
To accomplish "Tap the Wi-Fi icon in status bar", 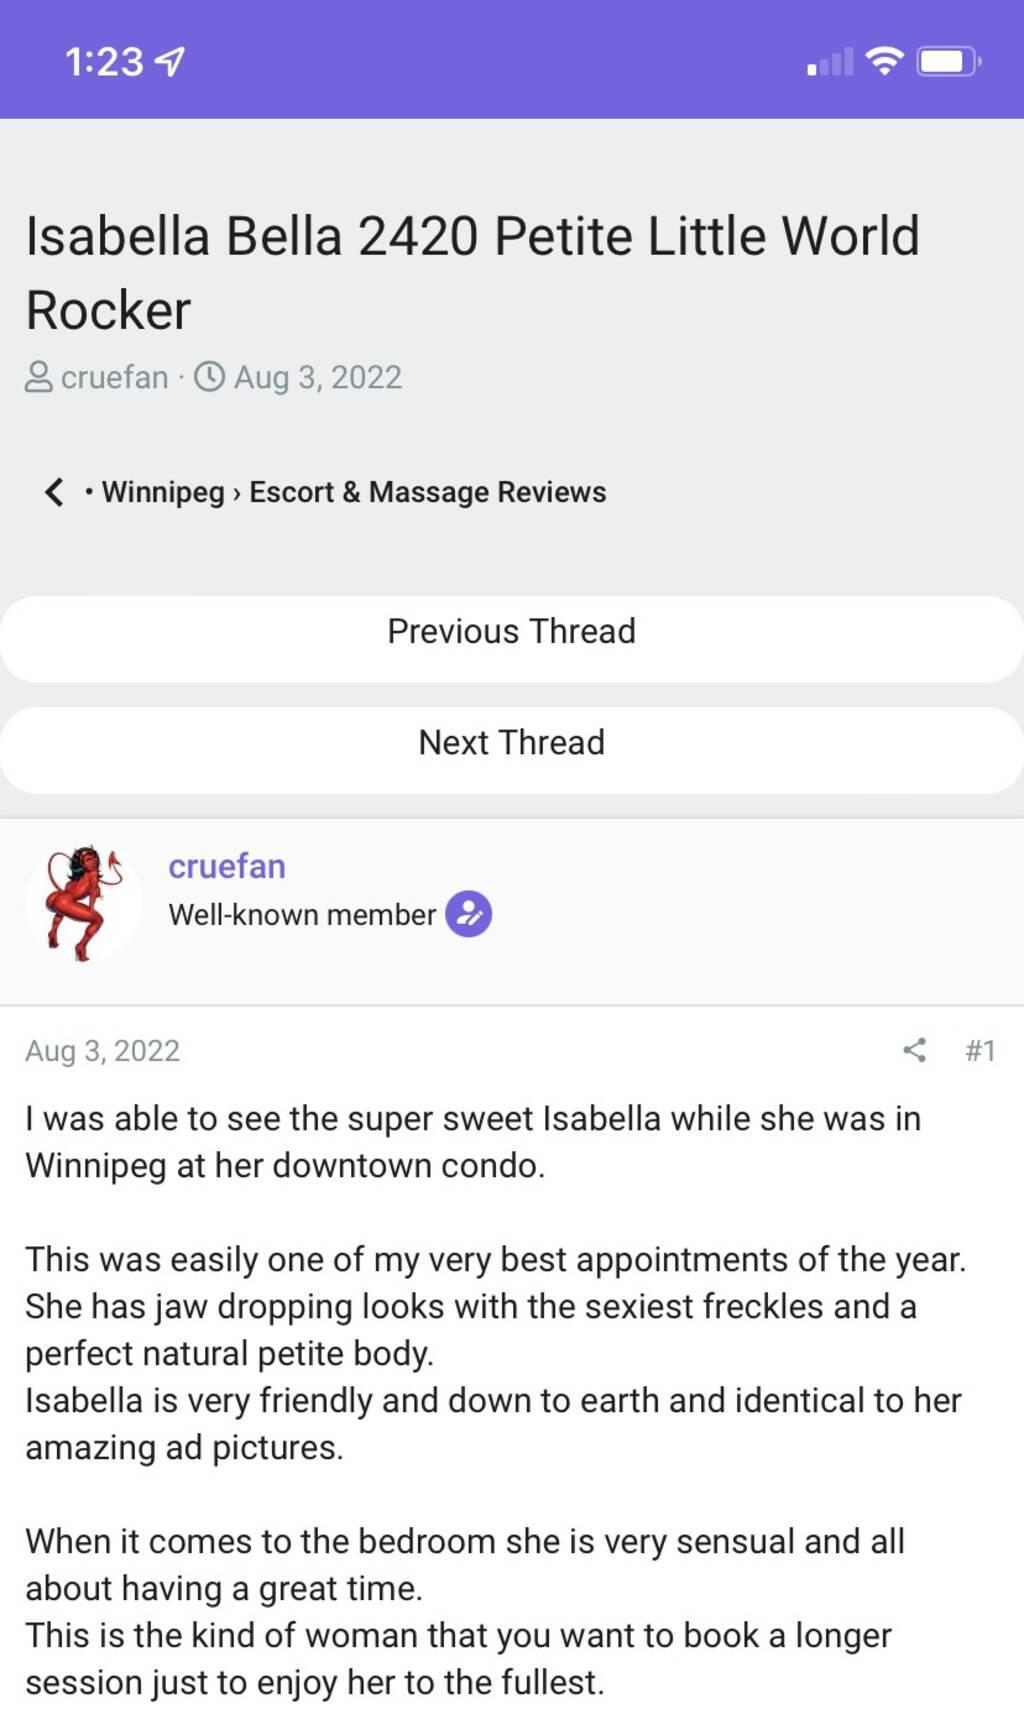I will (884, 62).
